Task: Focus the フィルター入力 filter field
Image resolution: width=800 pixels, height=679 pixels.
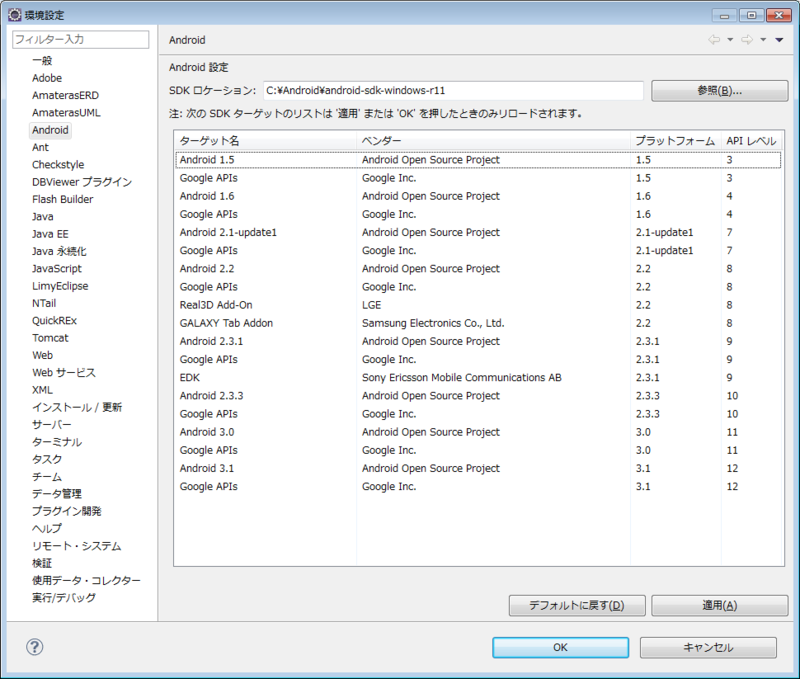Action: click(x=81, y=39)
